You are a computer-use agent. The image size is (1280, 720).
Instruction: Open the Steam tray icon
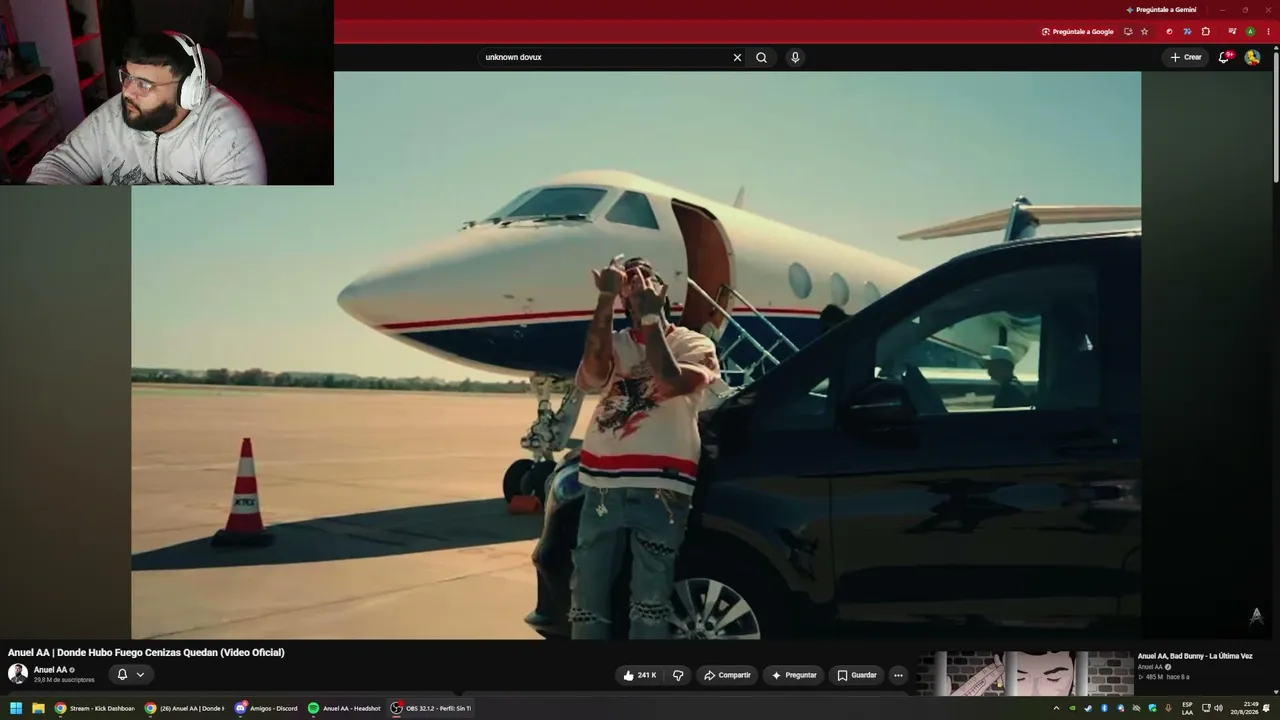coord(1088,708)
